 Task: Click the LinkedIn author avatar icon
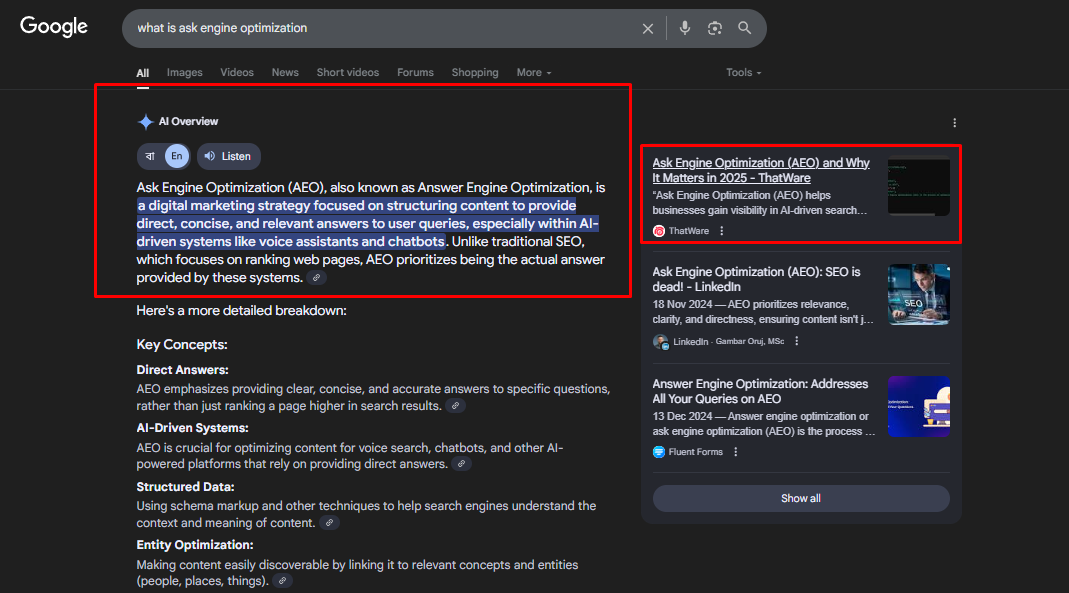(661, 341)
